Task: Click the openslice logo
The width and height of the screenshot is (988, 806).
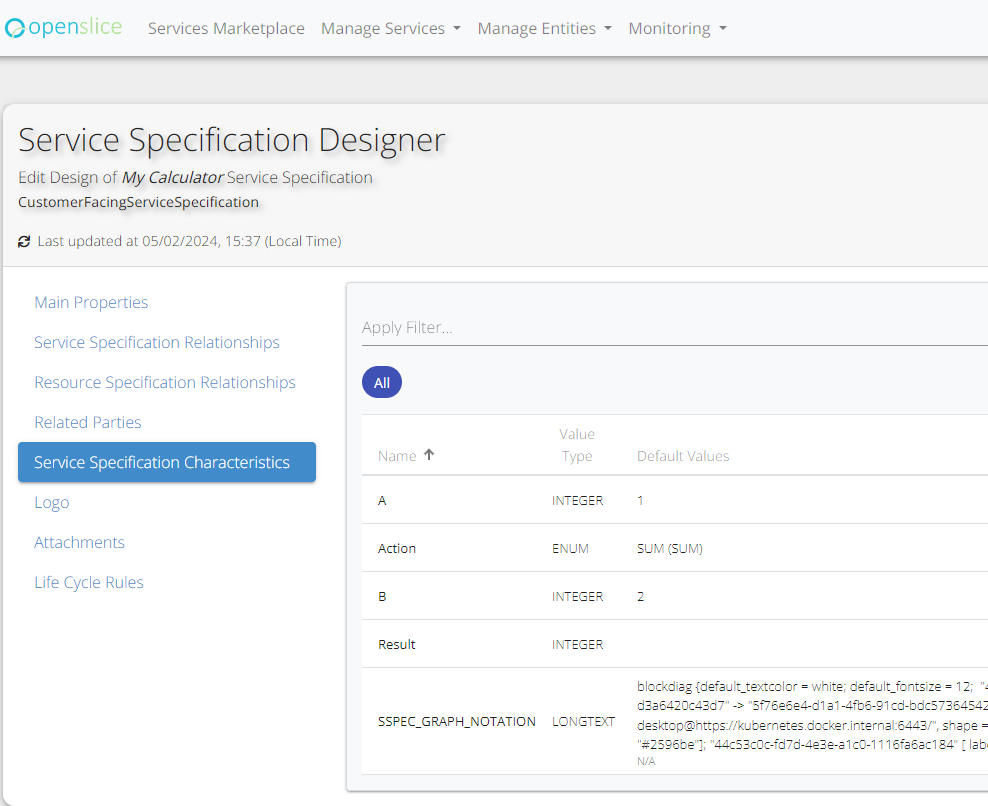Action: pos(64,28)
